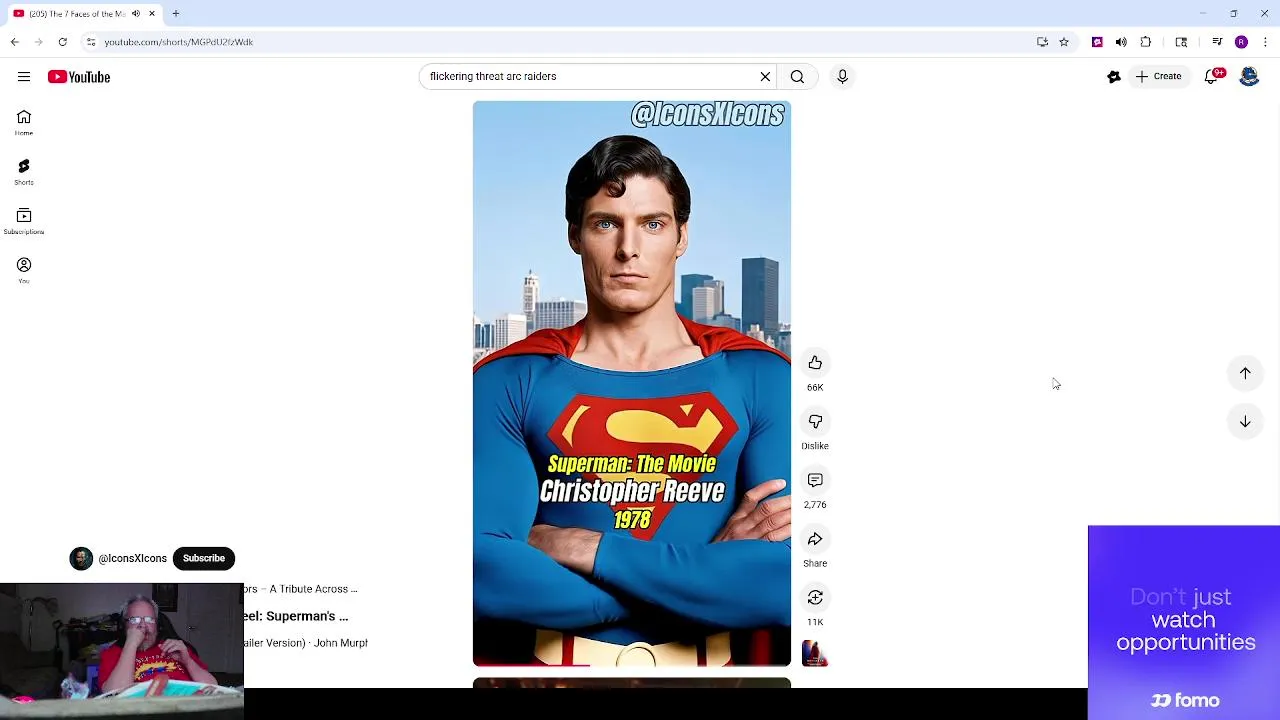Close the current YouTube tab
Viewport: 1280px width, 720px height.
152,14
